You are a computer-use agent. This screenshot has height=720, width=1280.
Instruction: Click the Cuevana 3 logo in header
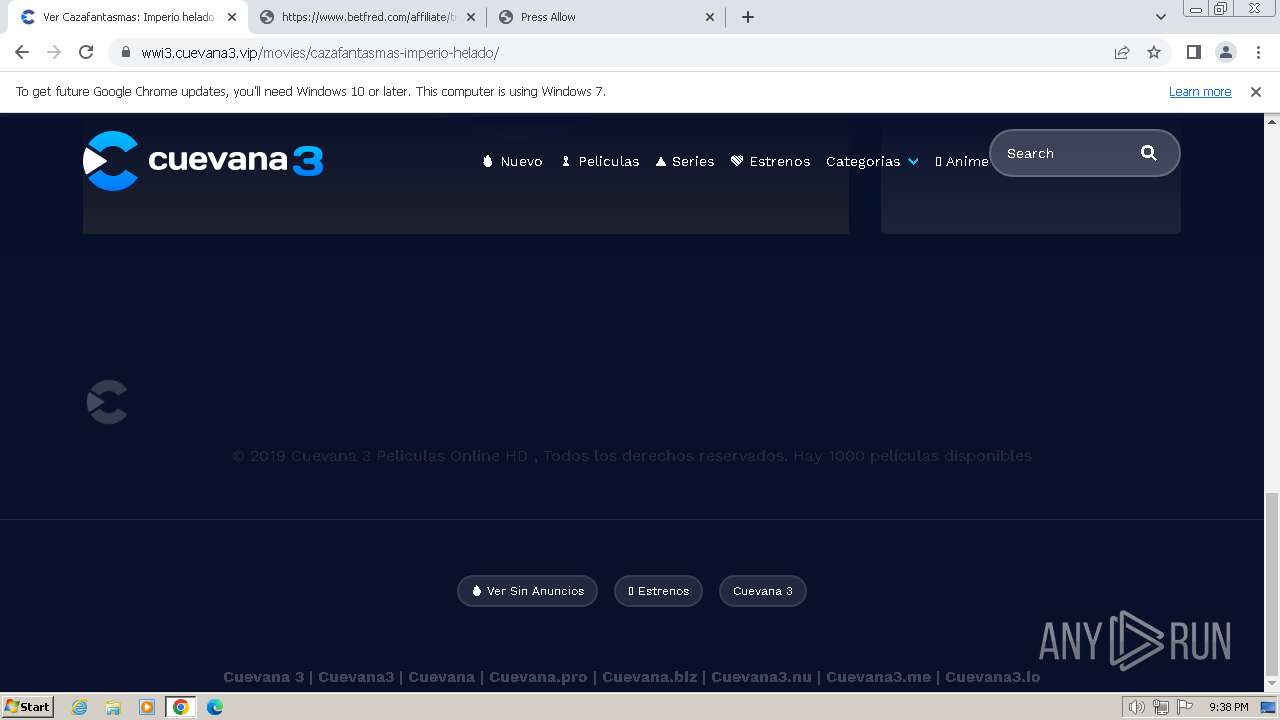click(x=203, y=160)
